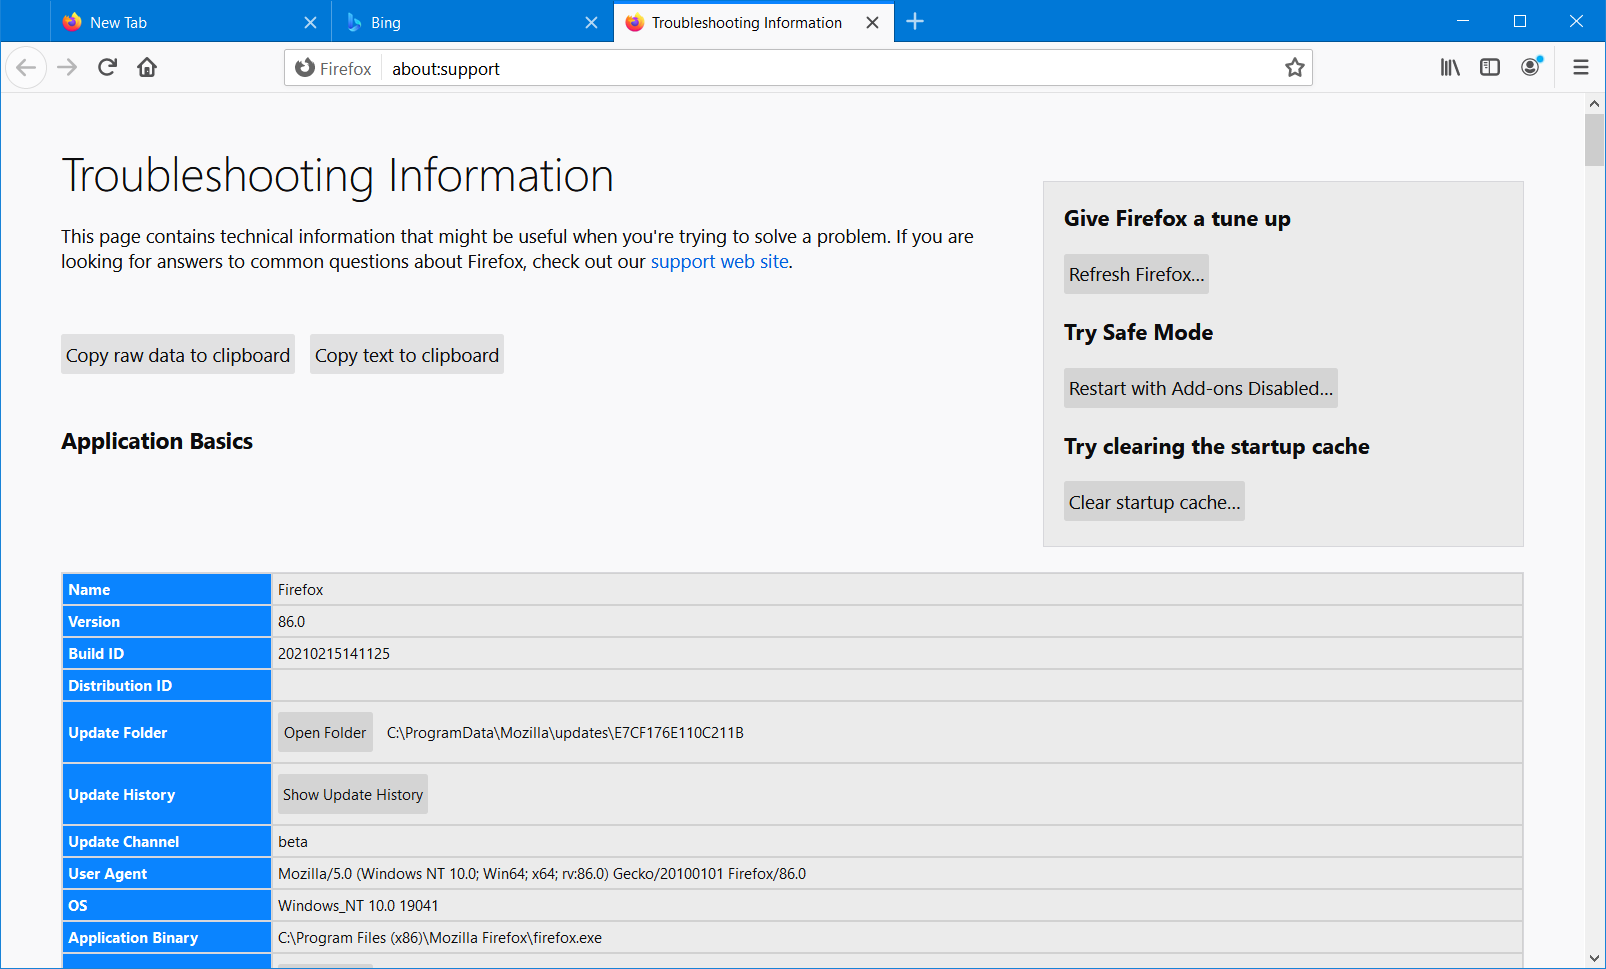Viewport: 1606px width, 969px height.
Task: Close the New Tab tab
Action: [310, 23]
